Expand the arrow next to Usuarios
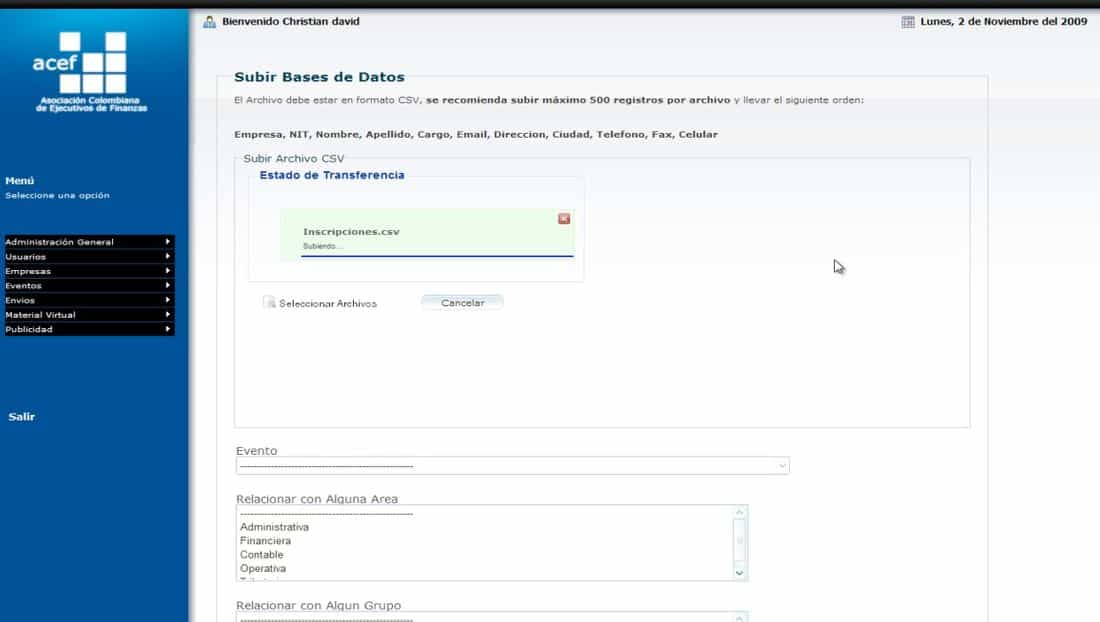Viewport: 1100px width, 622px height. coord(168,256)
